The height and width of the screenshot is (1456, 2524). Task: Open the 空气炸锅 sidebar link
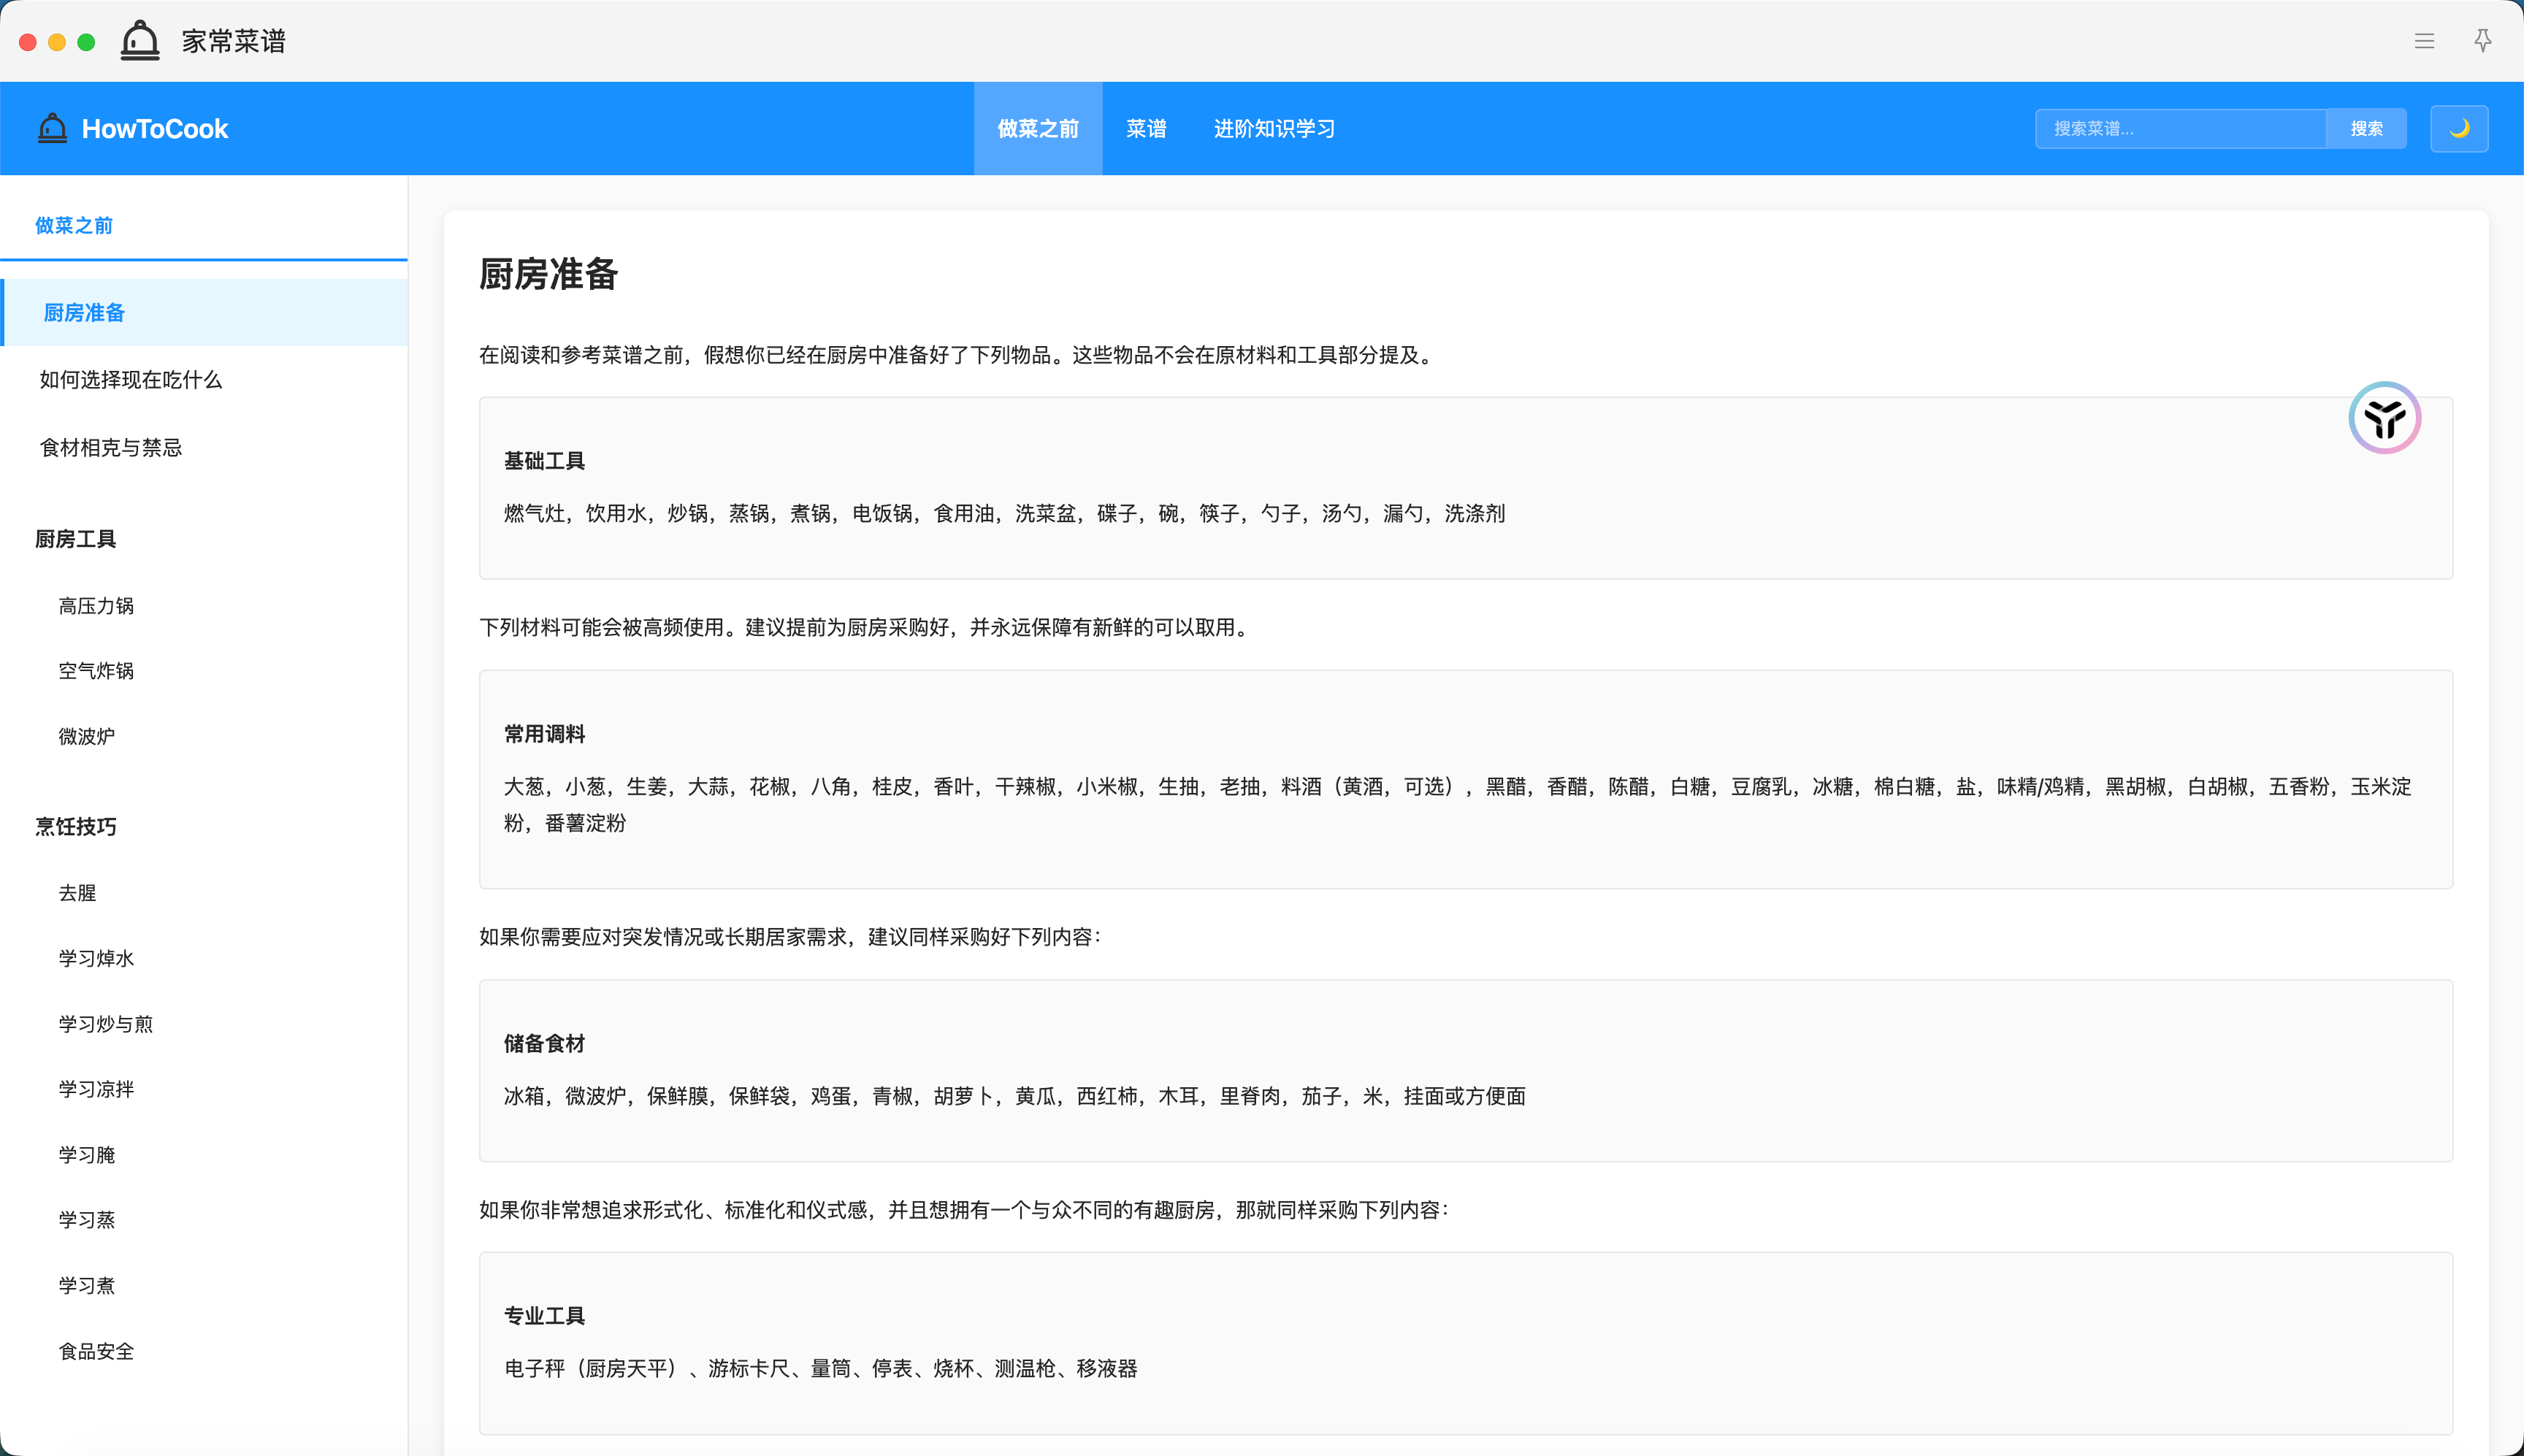click(x=96, y=671)
